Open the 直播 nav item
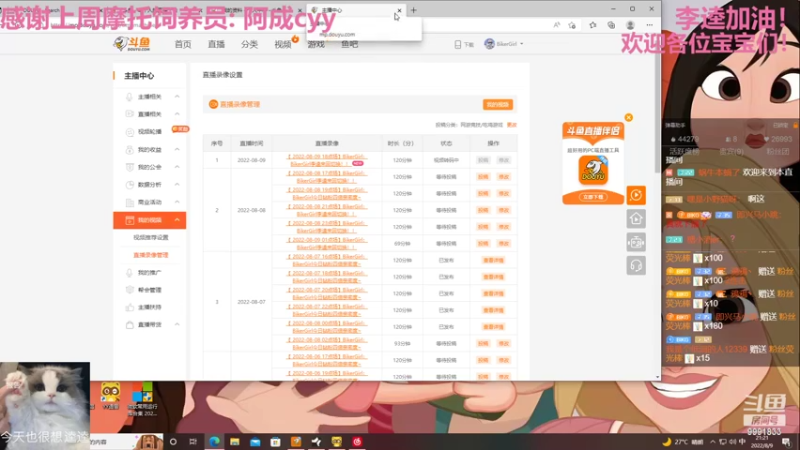The width and height of the screenshot is (800, 450). [216, 44]
